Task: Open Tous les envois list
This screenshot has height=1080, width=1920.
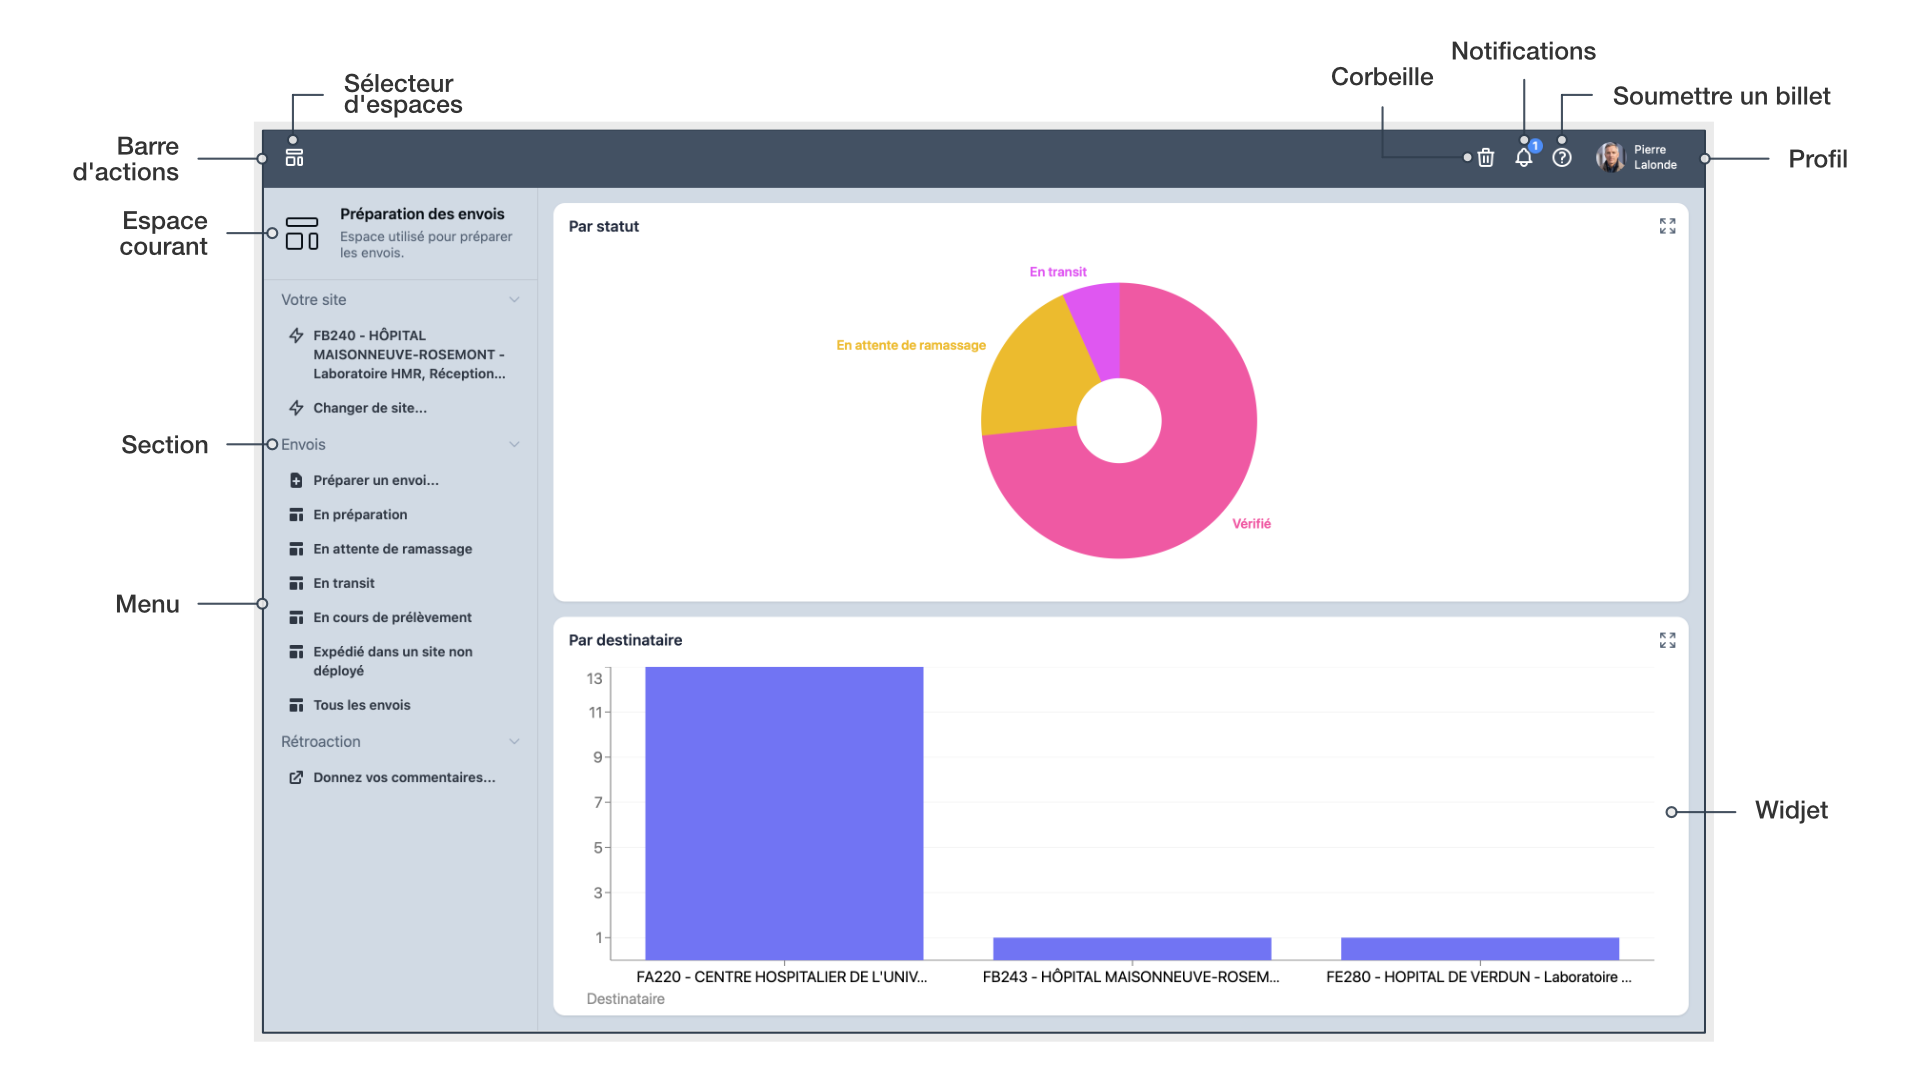Action: (x=361, y=705)
